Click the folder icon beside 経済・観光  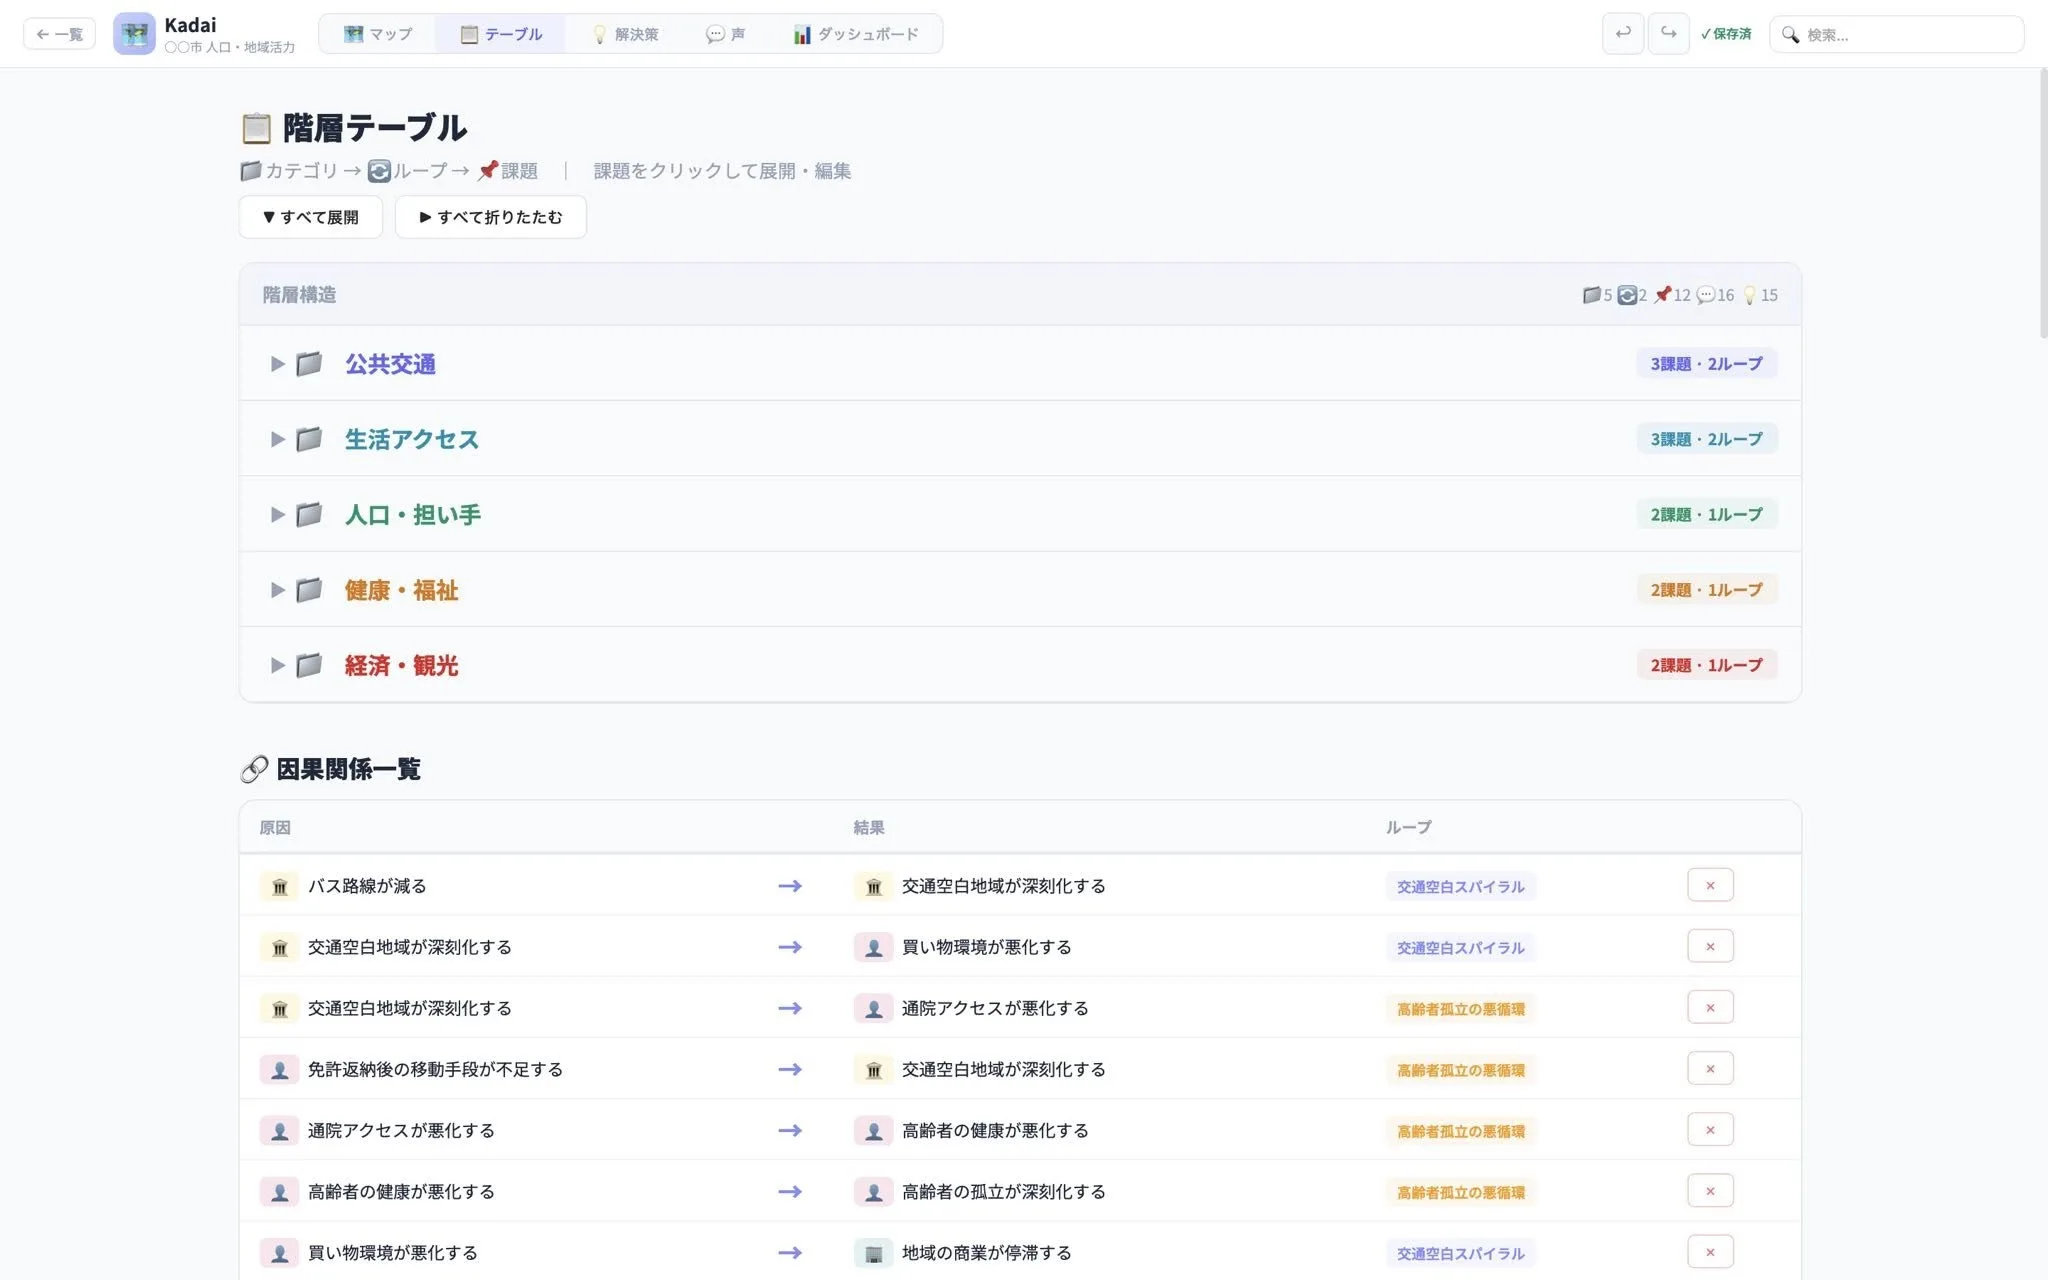(x=309, y=665)
